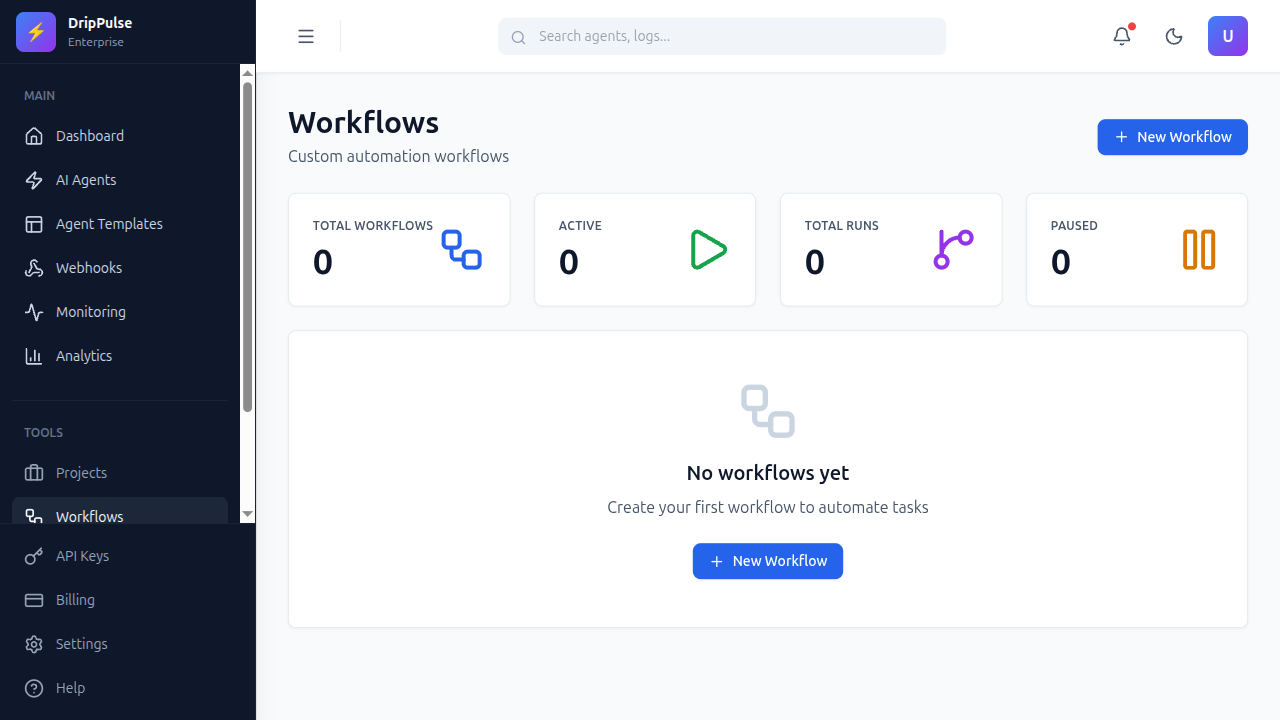Click 'Create your first workflow' text
Screen dimensions: 1280x720
(x=768, y=508)
